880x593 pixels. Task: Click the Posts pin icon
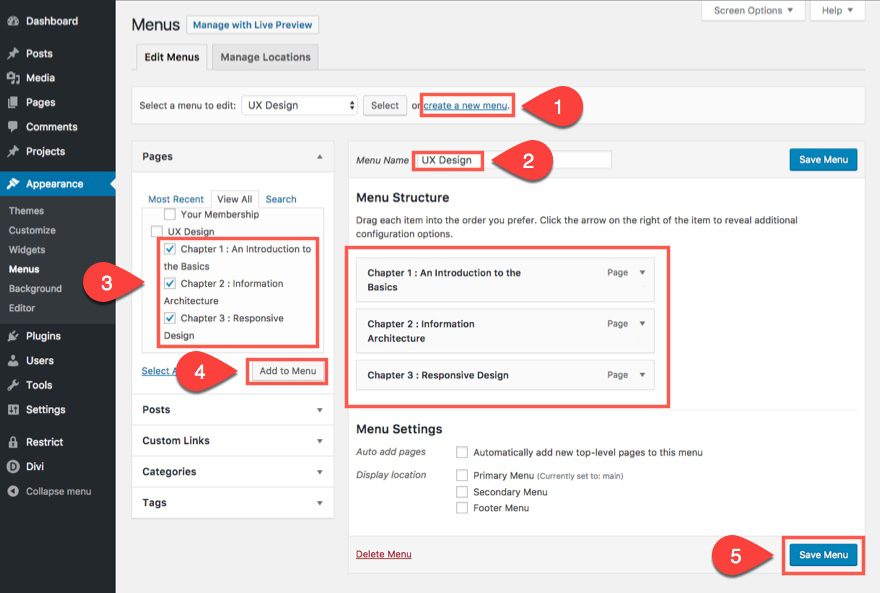(x=13, y=54)
